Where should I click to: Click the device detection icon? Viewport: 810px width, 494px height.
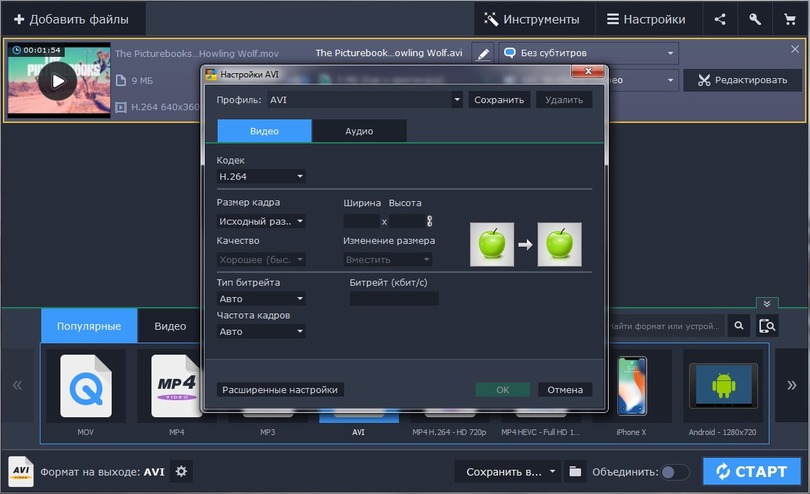768,326
